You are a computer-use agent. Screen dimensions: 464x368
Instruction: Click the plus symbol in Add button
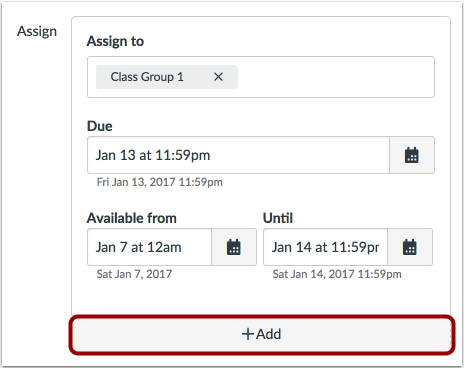click(248, 334)
